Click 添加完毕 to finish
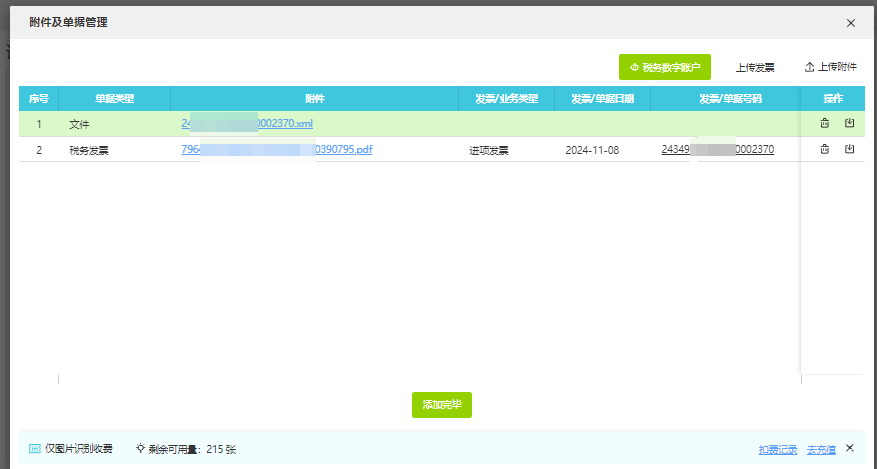This screenshot has width=877, height=469. [442, 405]
